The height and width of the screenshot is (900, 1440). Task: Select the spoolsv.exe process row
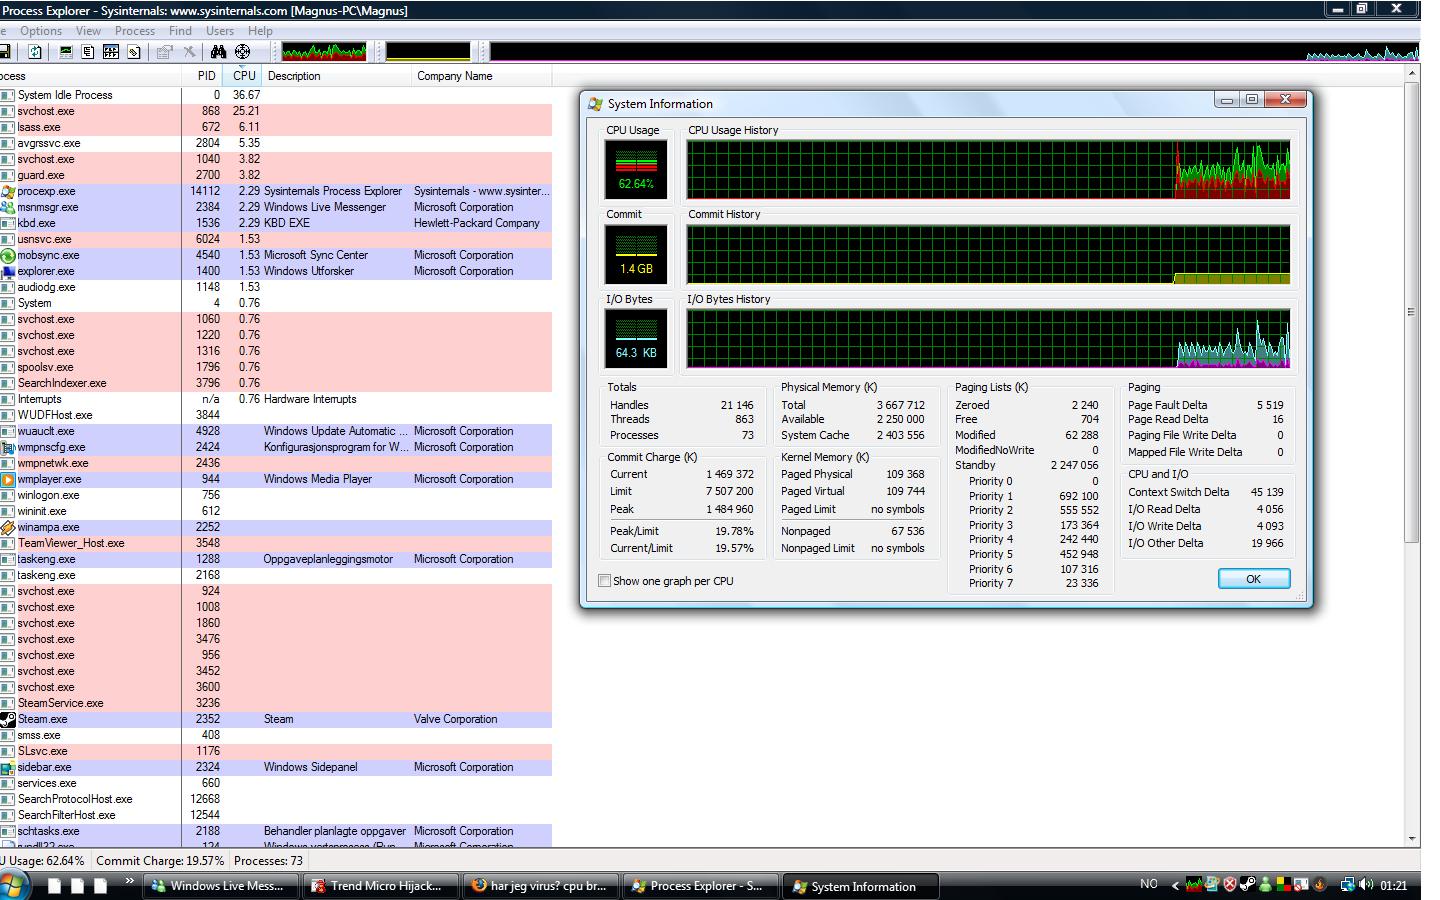pos(276,367)
